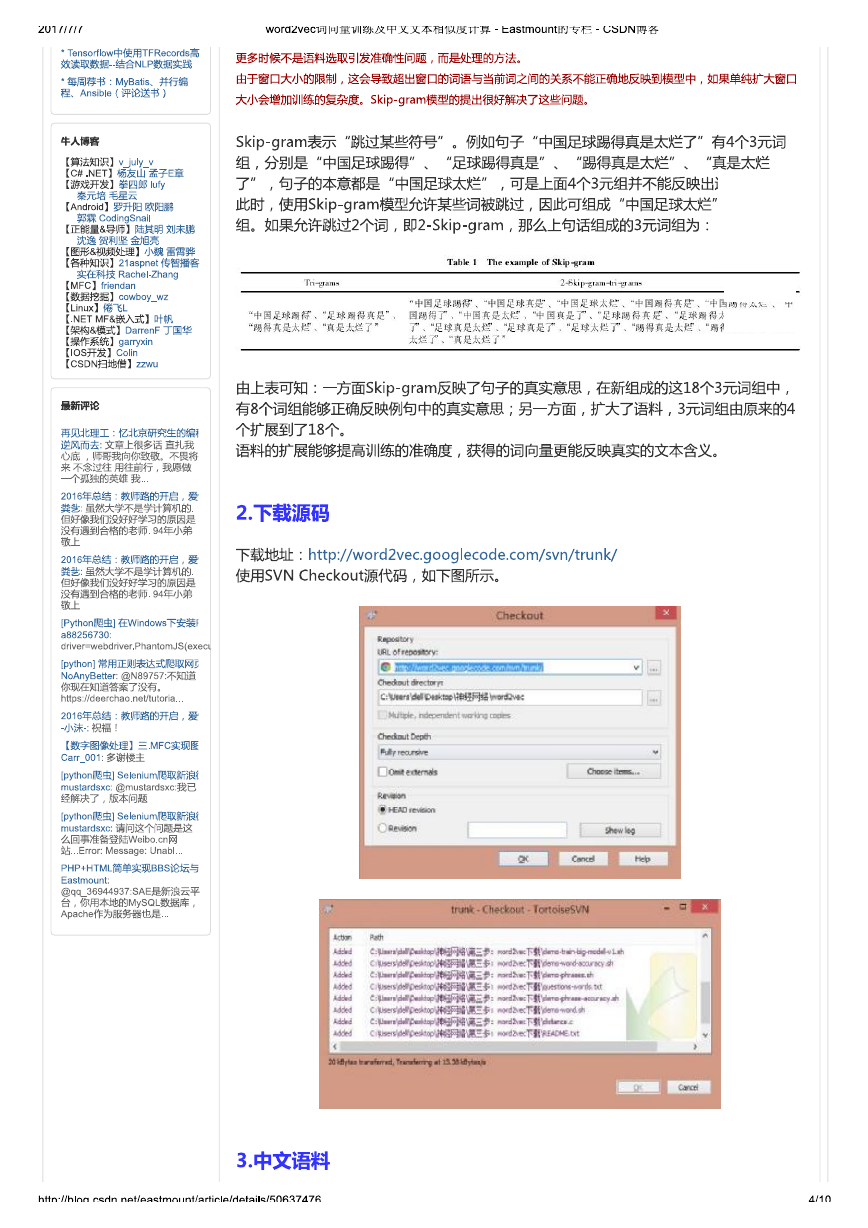Open the 每周荐书 MyBatis link

click(x=124, y=87)
